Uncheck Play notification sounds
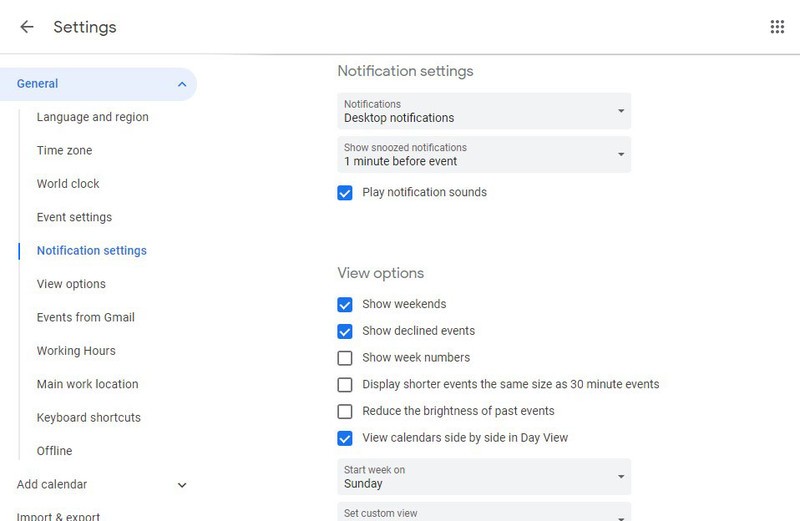This screenshot has width=800, height=521. click(x=345, y=193)
